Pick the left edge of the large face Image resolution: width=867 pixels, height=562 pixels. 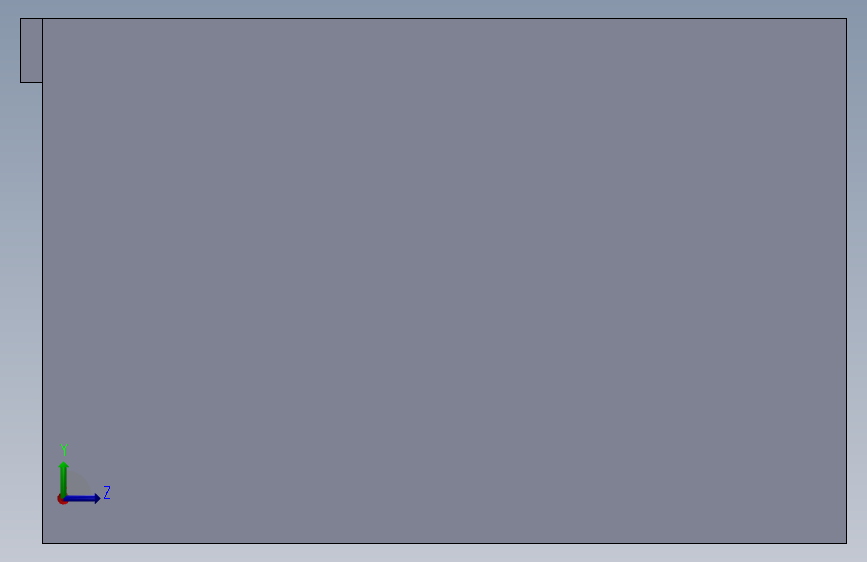coord(43,313)
